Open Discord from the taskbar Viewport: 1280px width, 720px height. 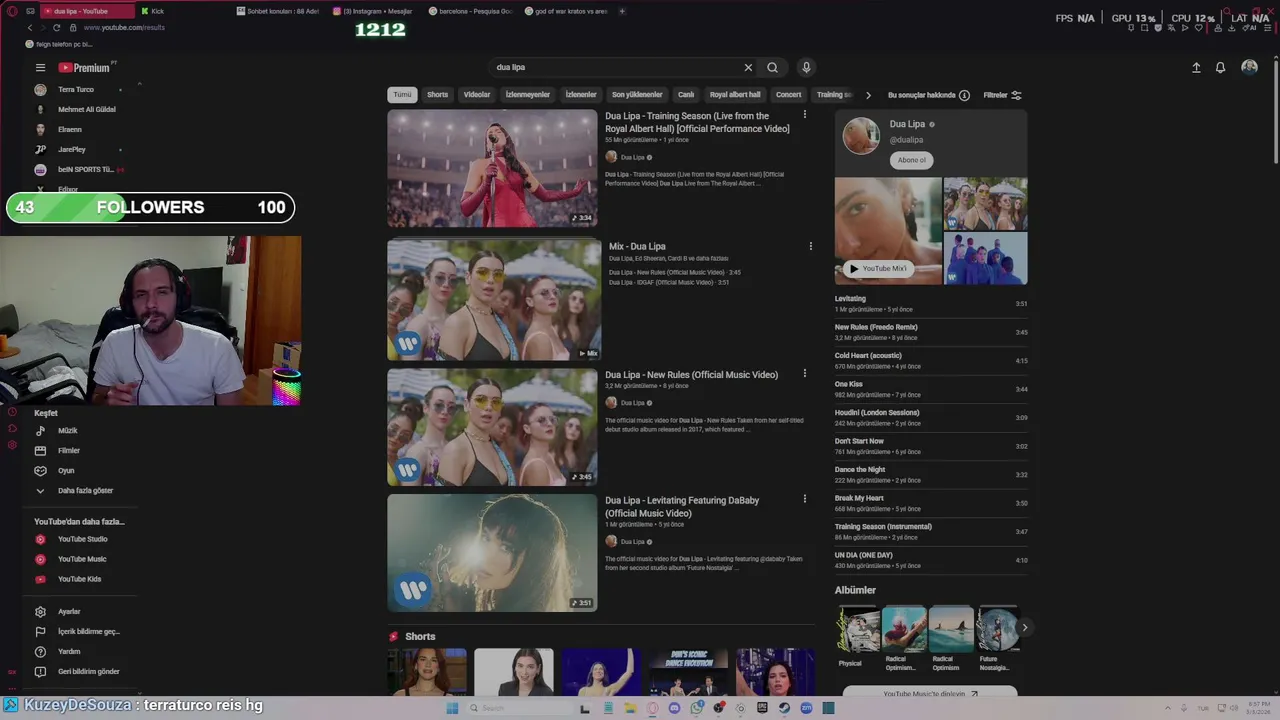[674, 708]
